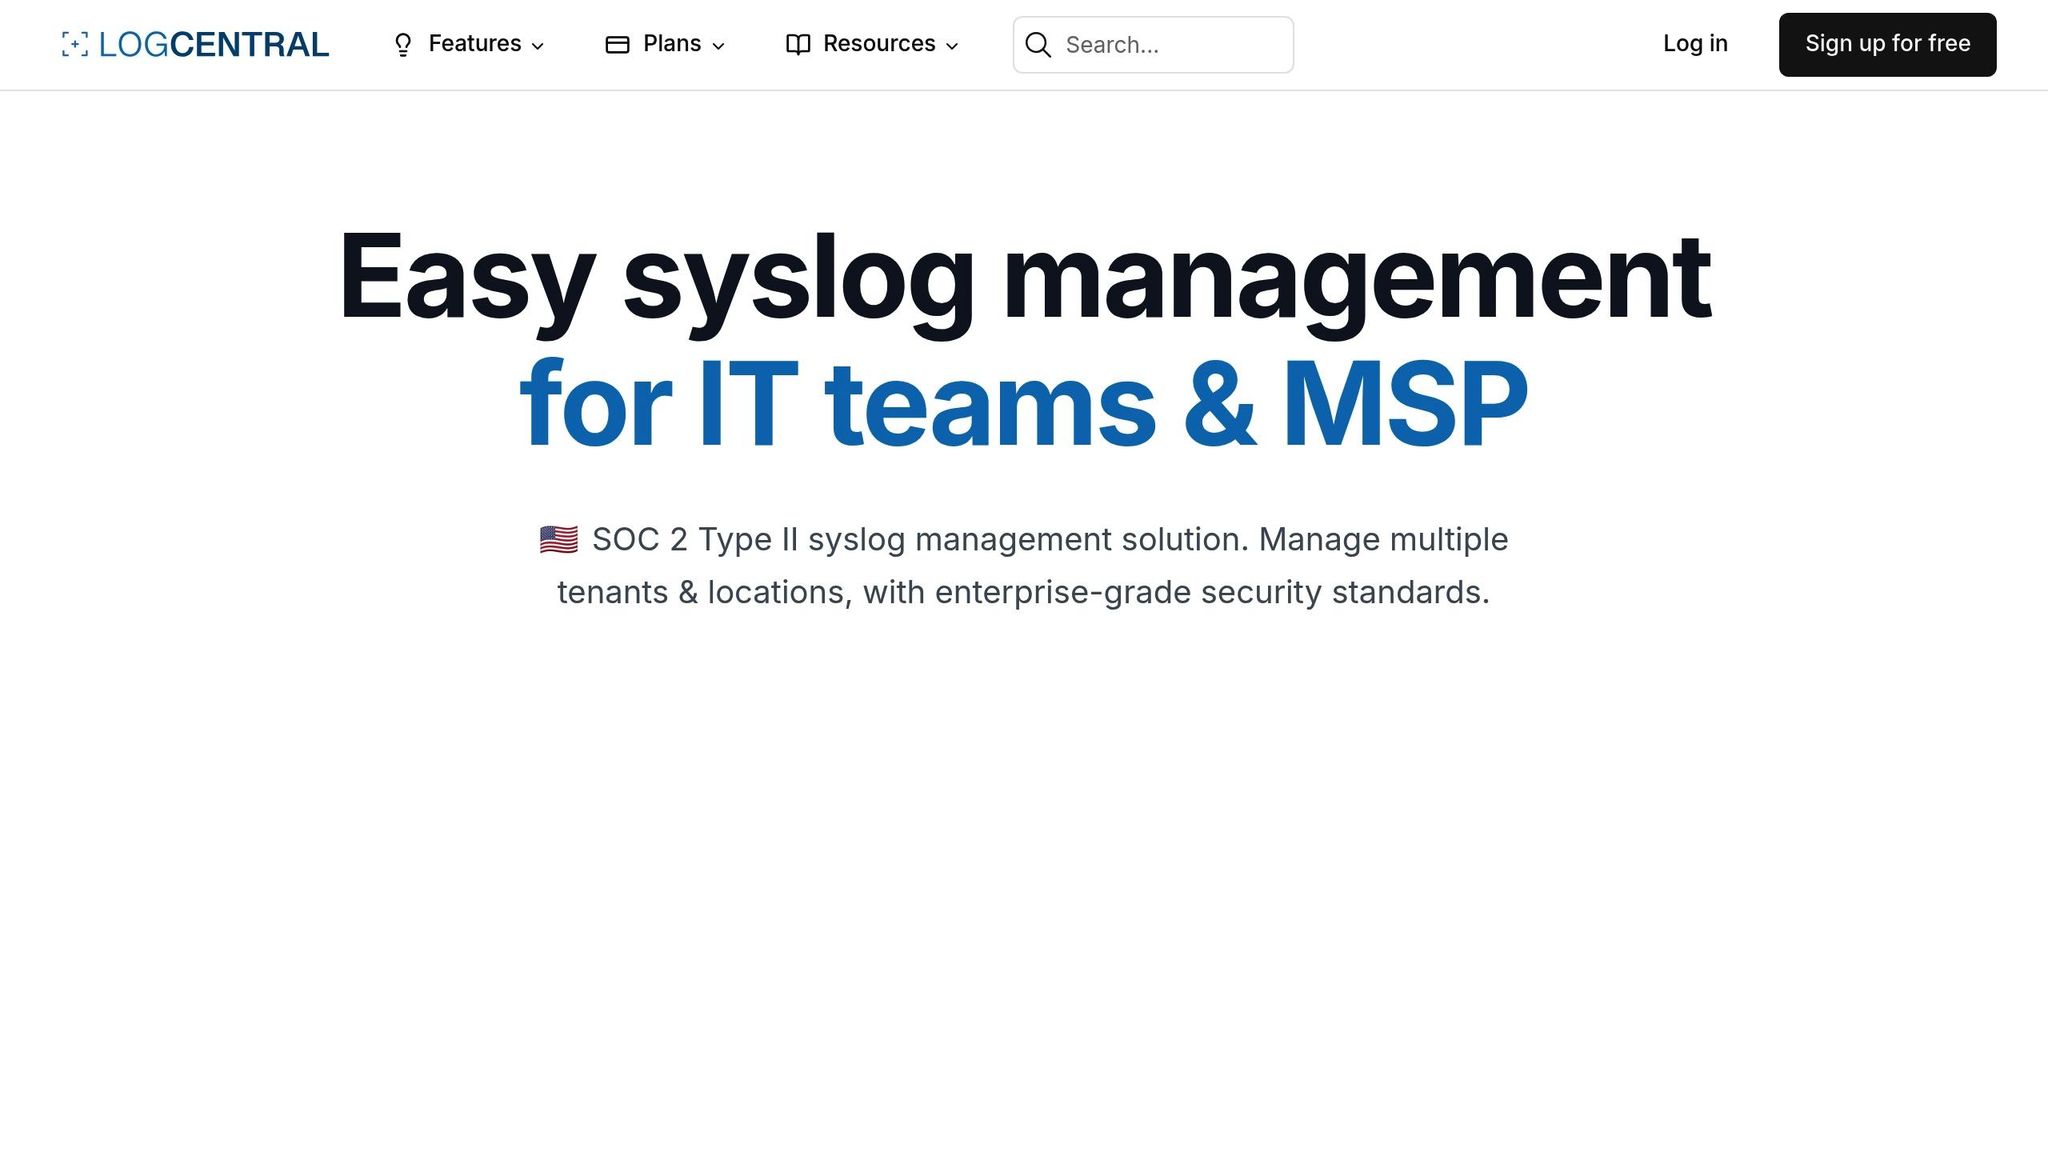Click the Log in link
This screenshot has width=2048, height=1152.
point(1694,44)
